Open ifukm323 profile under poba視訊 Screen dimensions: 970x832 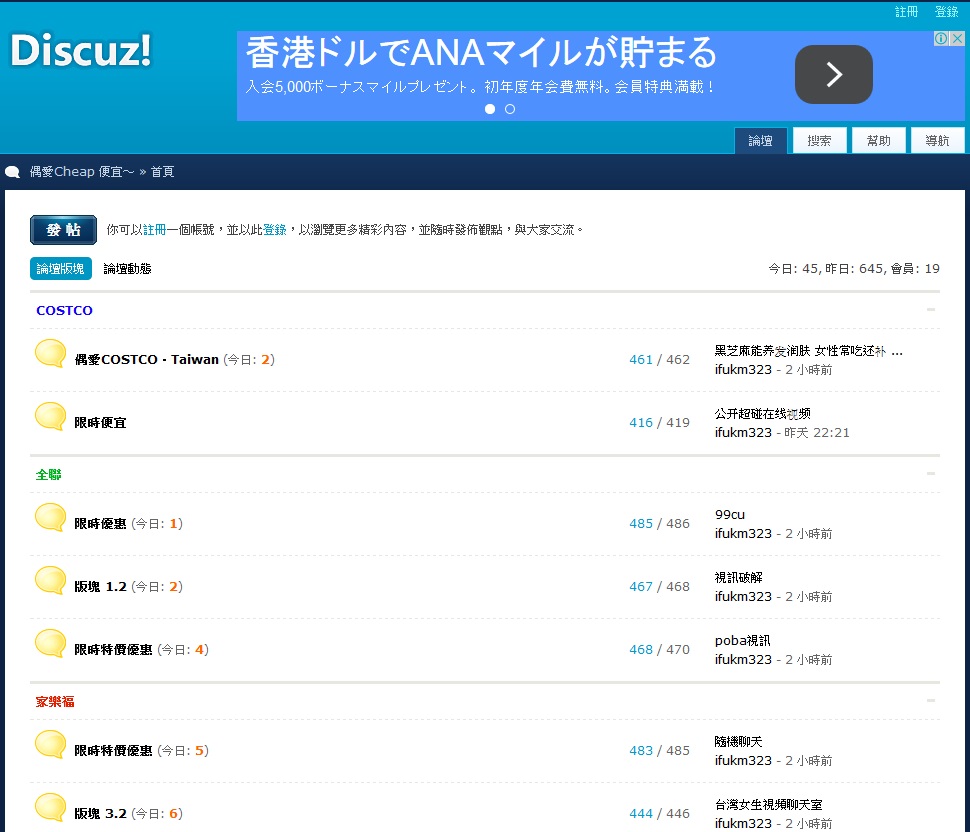click(743, 660)
